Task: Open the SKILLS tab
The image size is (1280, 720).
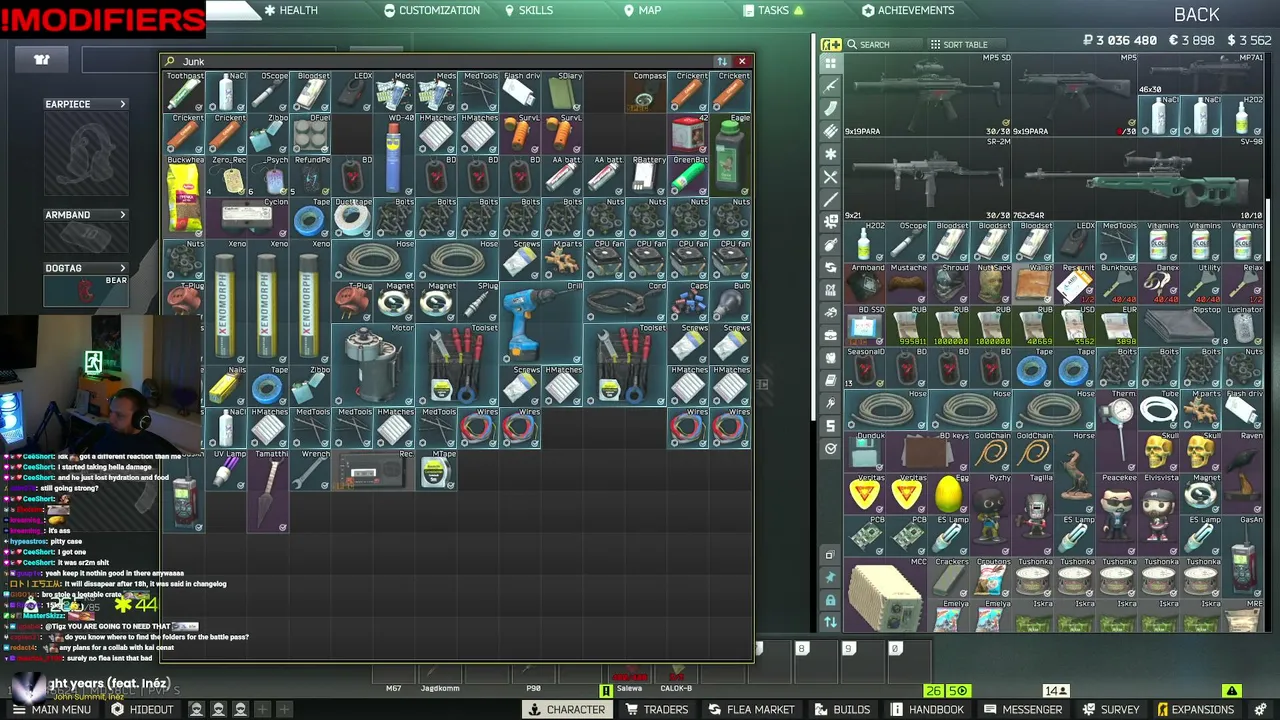Action: coord(528,10)
